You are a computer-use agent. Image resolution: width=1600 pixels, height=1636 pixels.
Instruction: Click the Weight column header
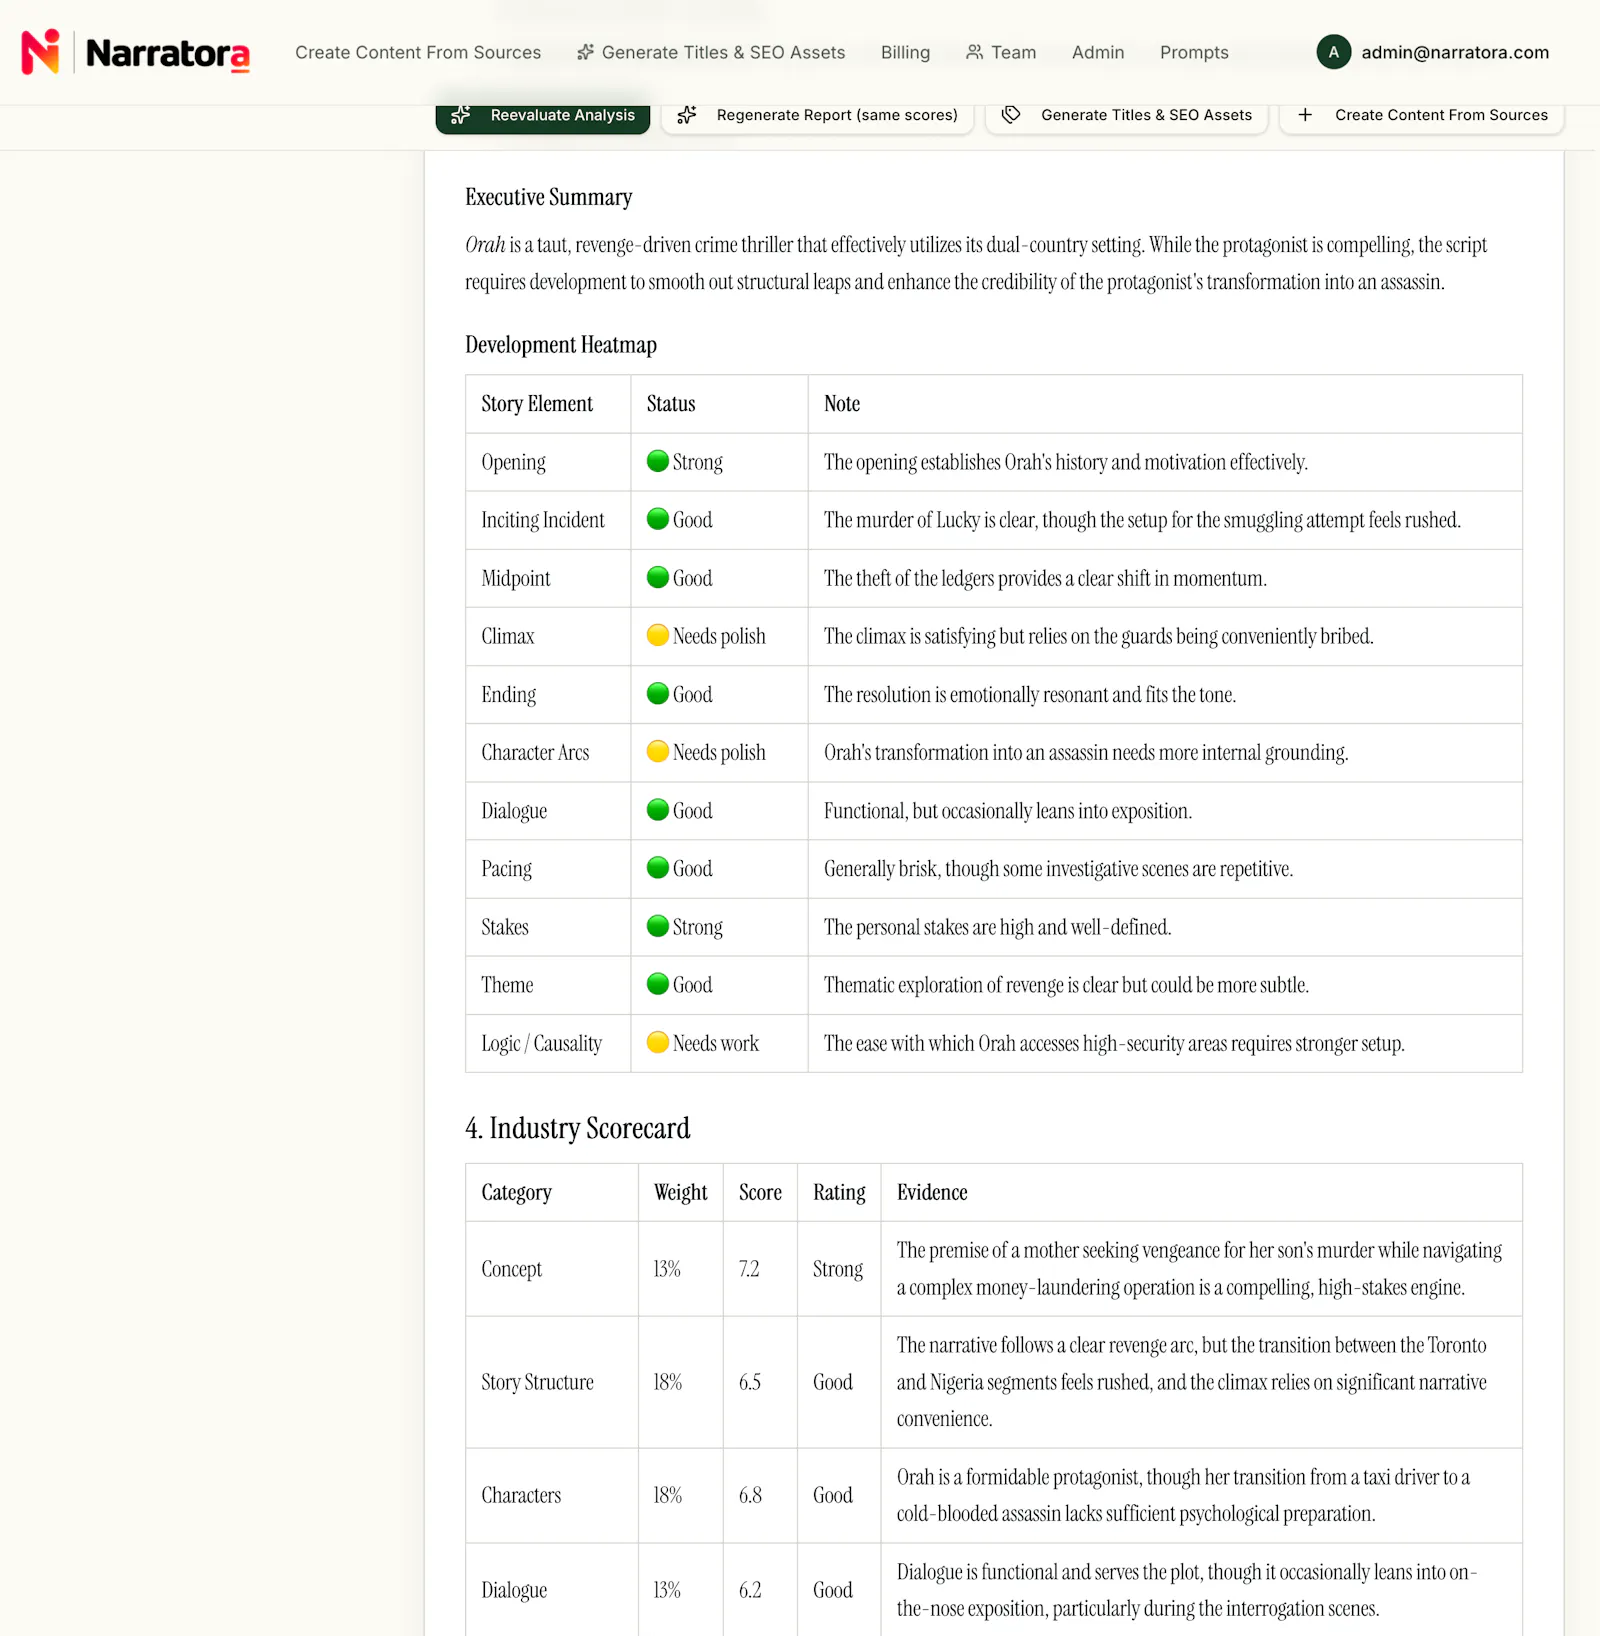pyautogui.click(x=680, y=1192)
